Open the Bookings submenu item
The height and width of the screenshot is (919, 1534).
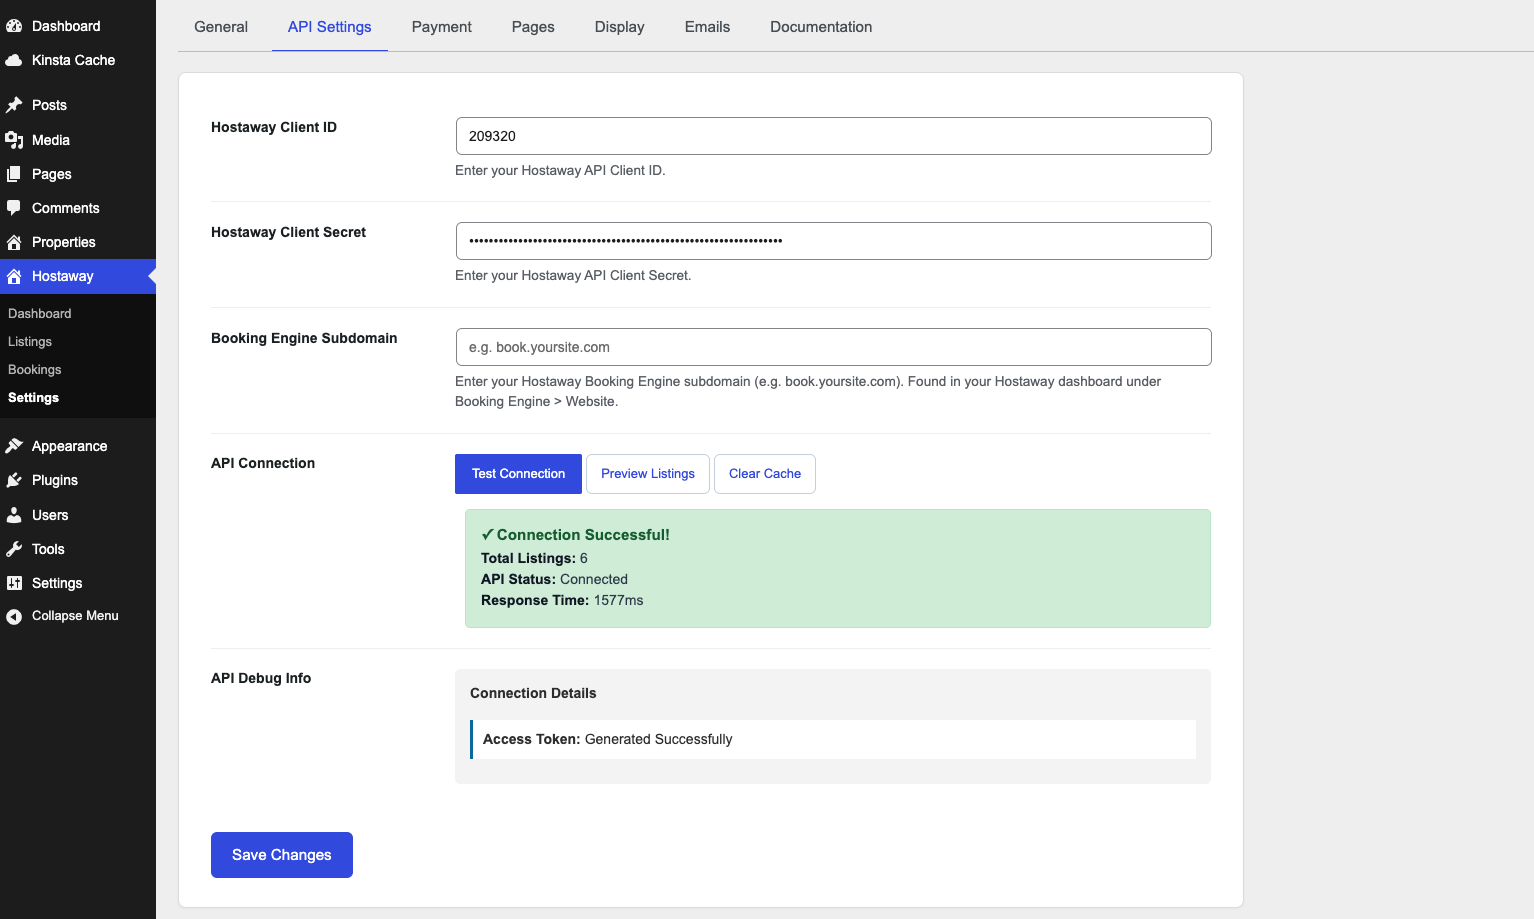[35, 370]
